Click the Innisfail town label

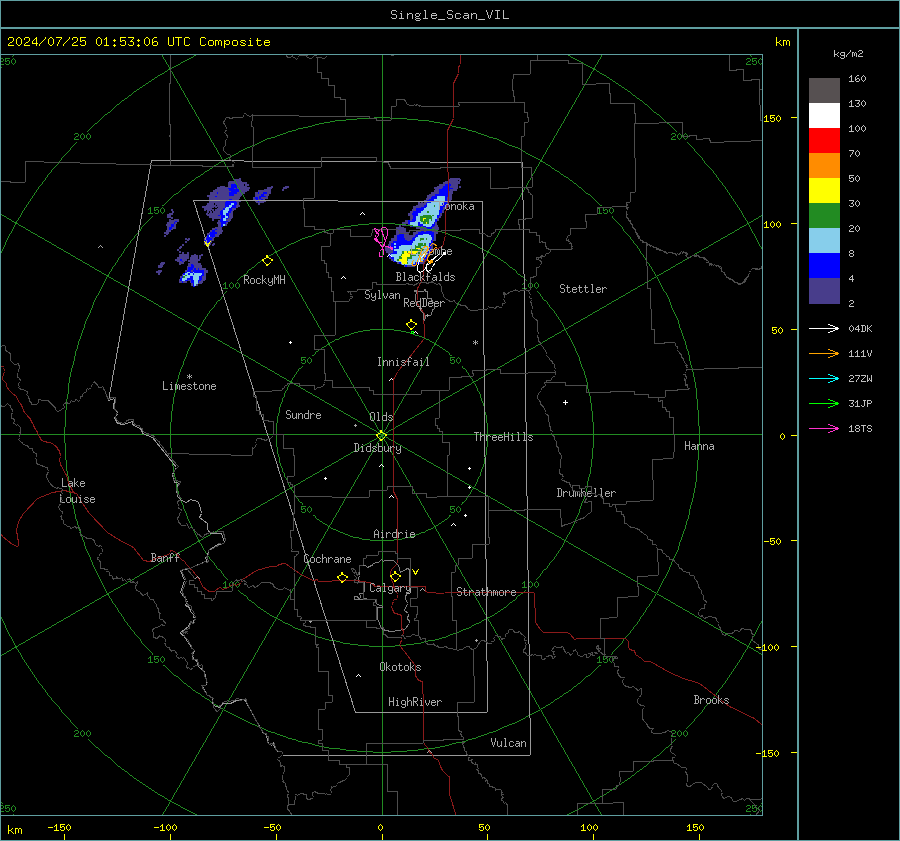[403, 362]
